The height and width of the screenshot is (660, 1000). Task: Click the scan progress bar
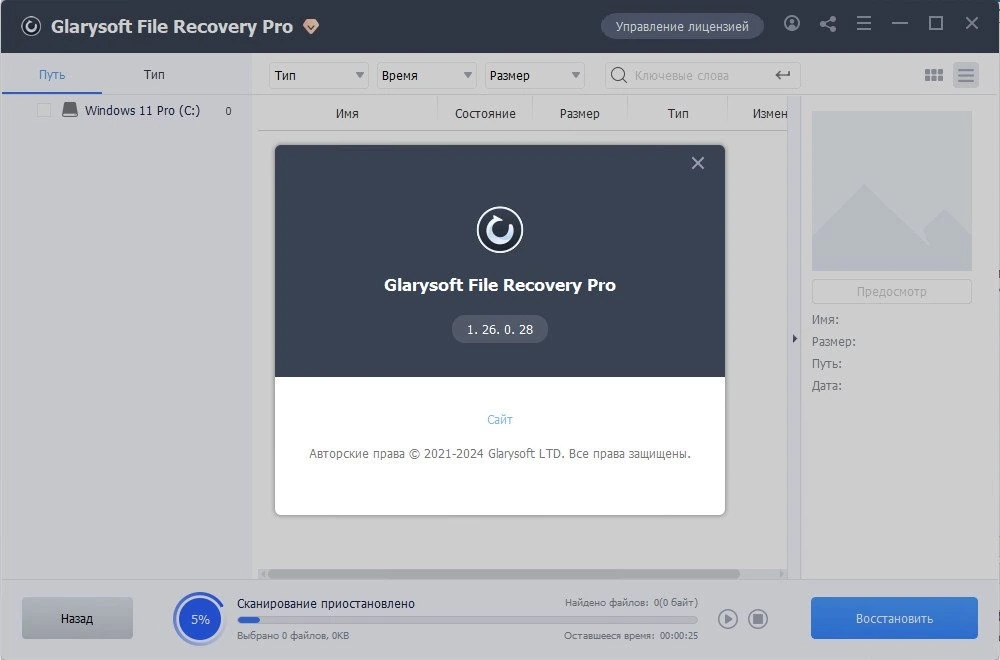[x=467, y=620]
